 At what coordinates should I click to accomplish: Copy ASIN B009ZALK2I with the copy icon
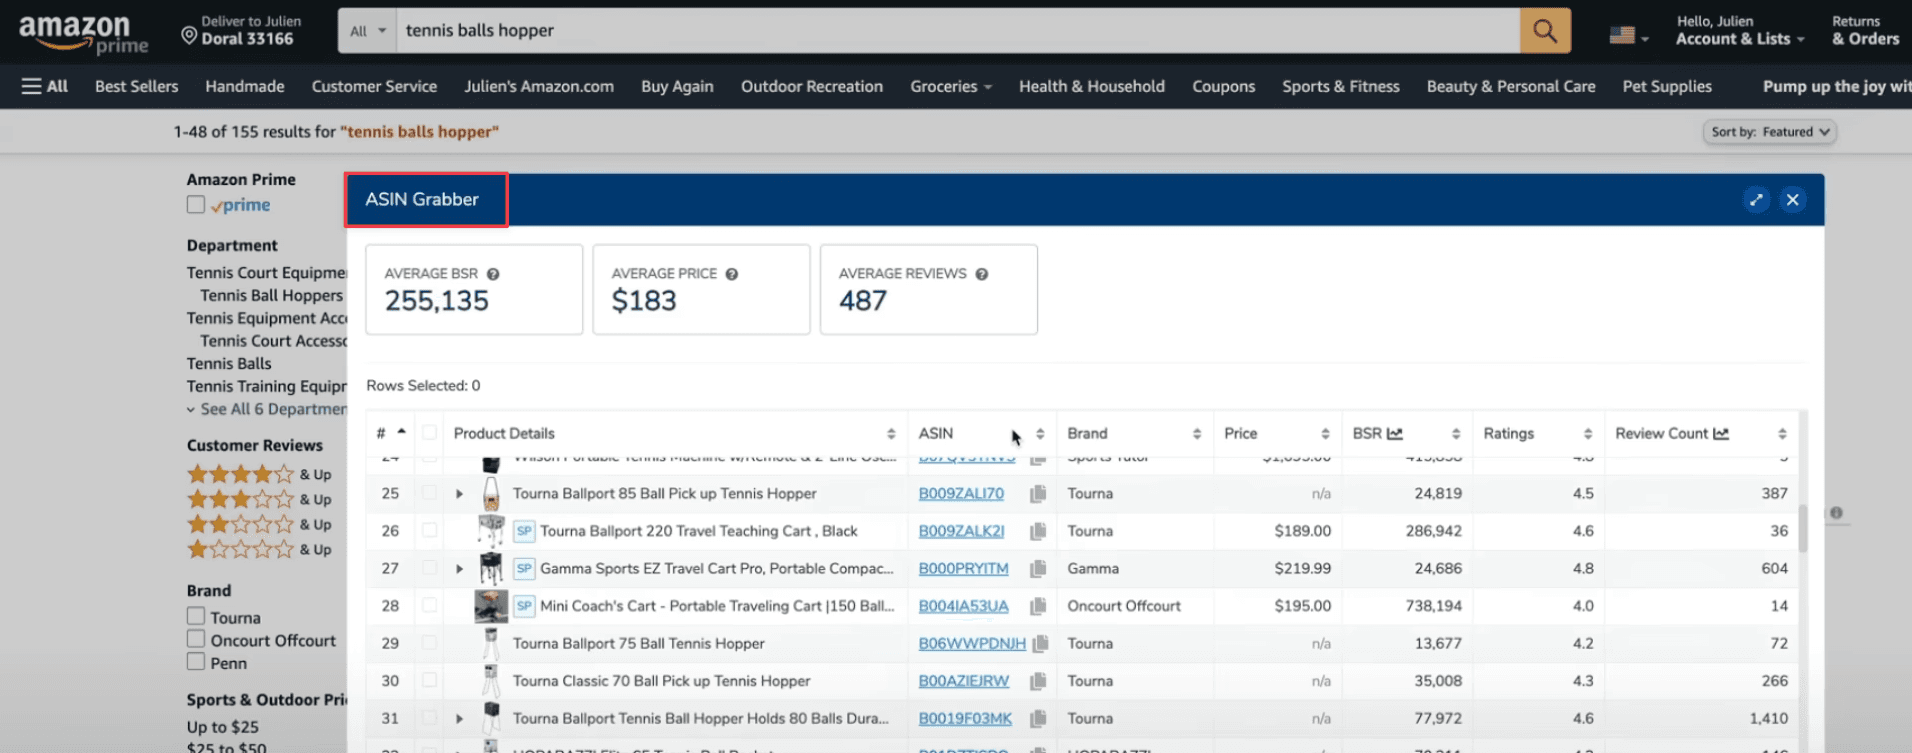pos(1038,531)
